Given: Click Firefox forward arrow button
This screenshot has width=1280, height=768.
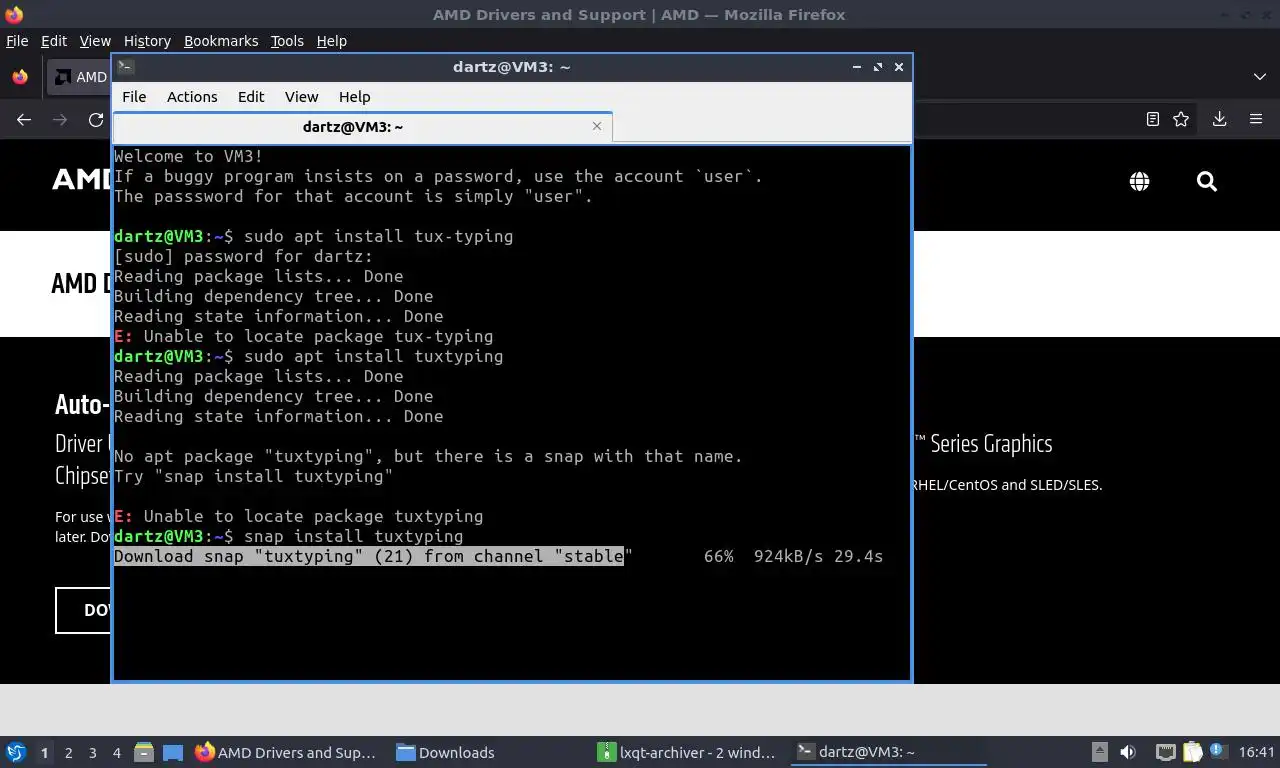Looking at the screenshot, I should pyautogui.click(x=60, y=119).
